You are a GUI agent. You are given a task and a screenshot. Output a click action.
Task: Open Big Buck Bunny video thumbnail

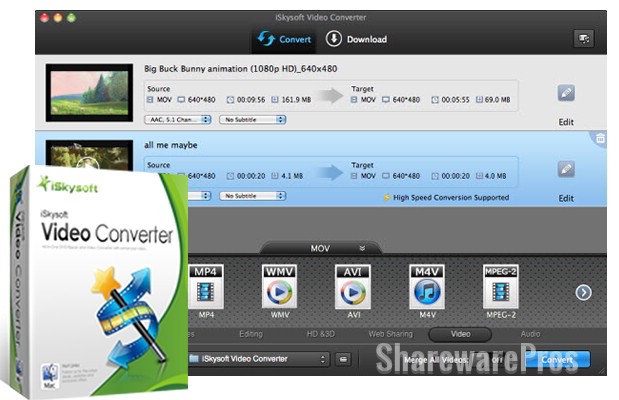(89, 92)
